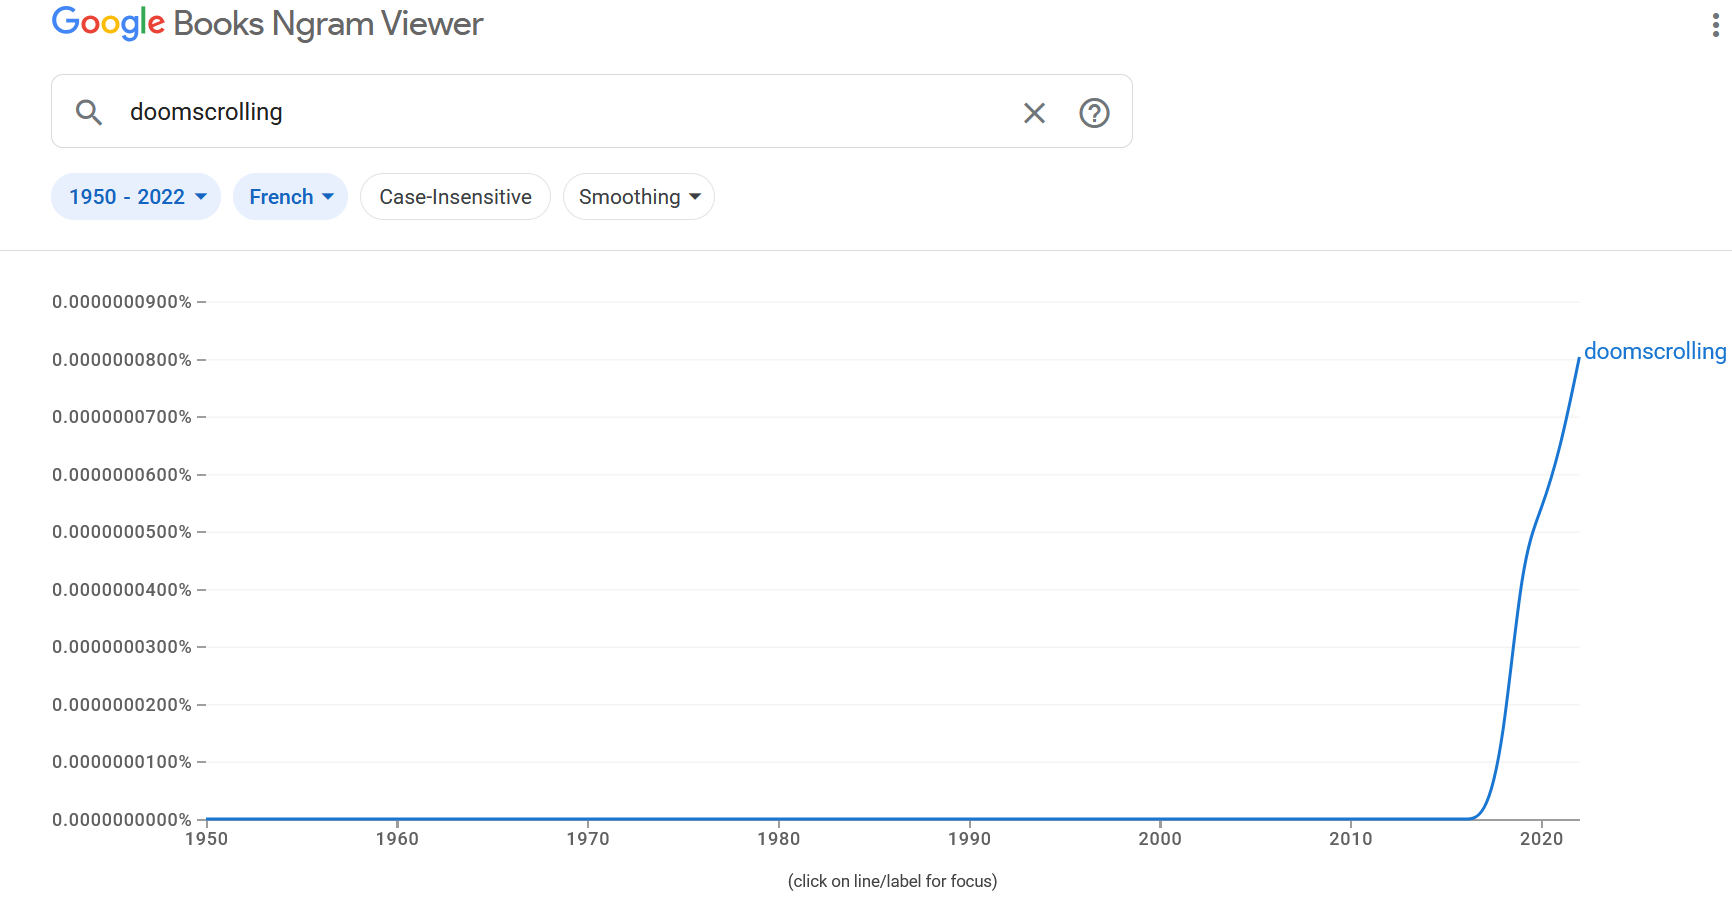Click the 2020 marker on the x-axis
This screenshot has width=1732, height=910.
[x=1541, y=839]
